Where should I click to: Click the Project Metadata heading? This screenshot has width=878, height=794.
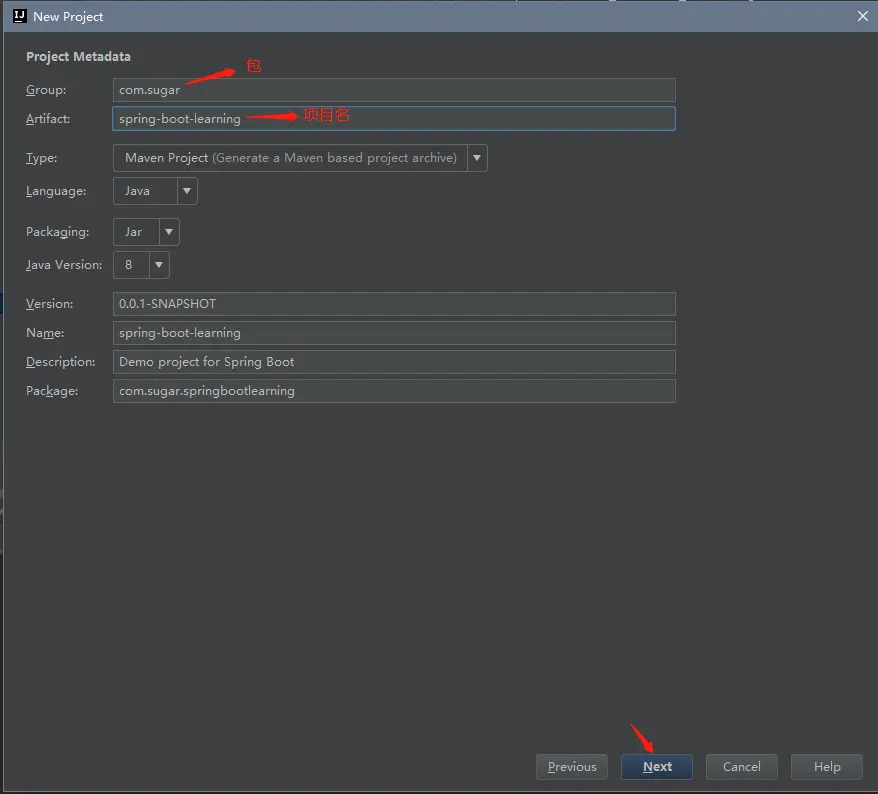[78, 57]
